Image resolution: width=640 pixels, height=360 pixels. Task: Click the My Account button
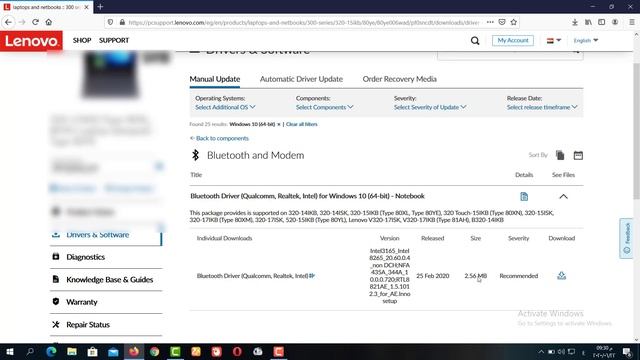point(513,40)
